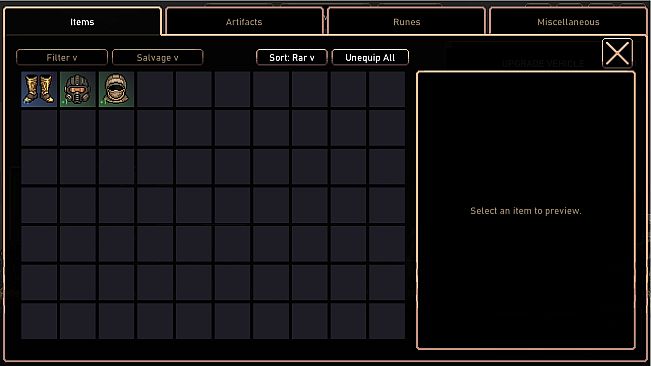Select the Items tab
Viewport: 651px width, 366px height.
click(82, 22)
